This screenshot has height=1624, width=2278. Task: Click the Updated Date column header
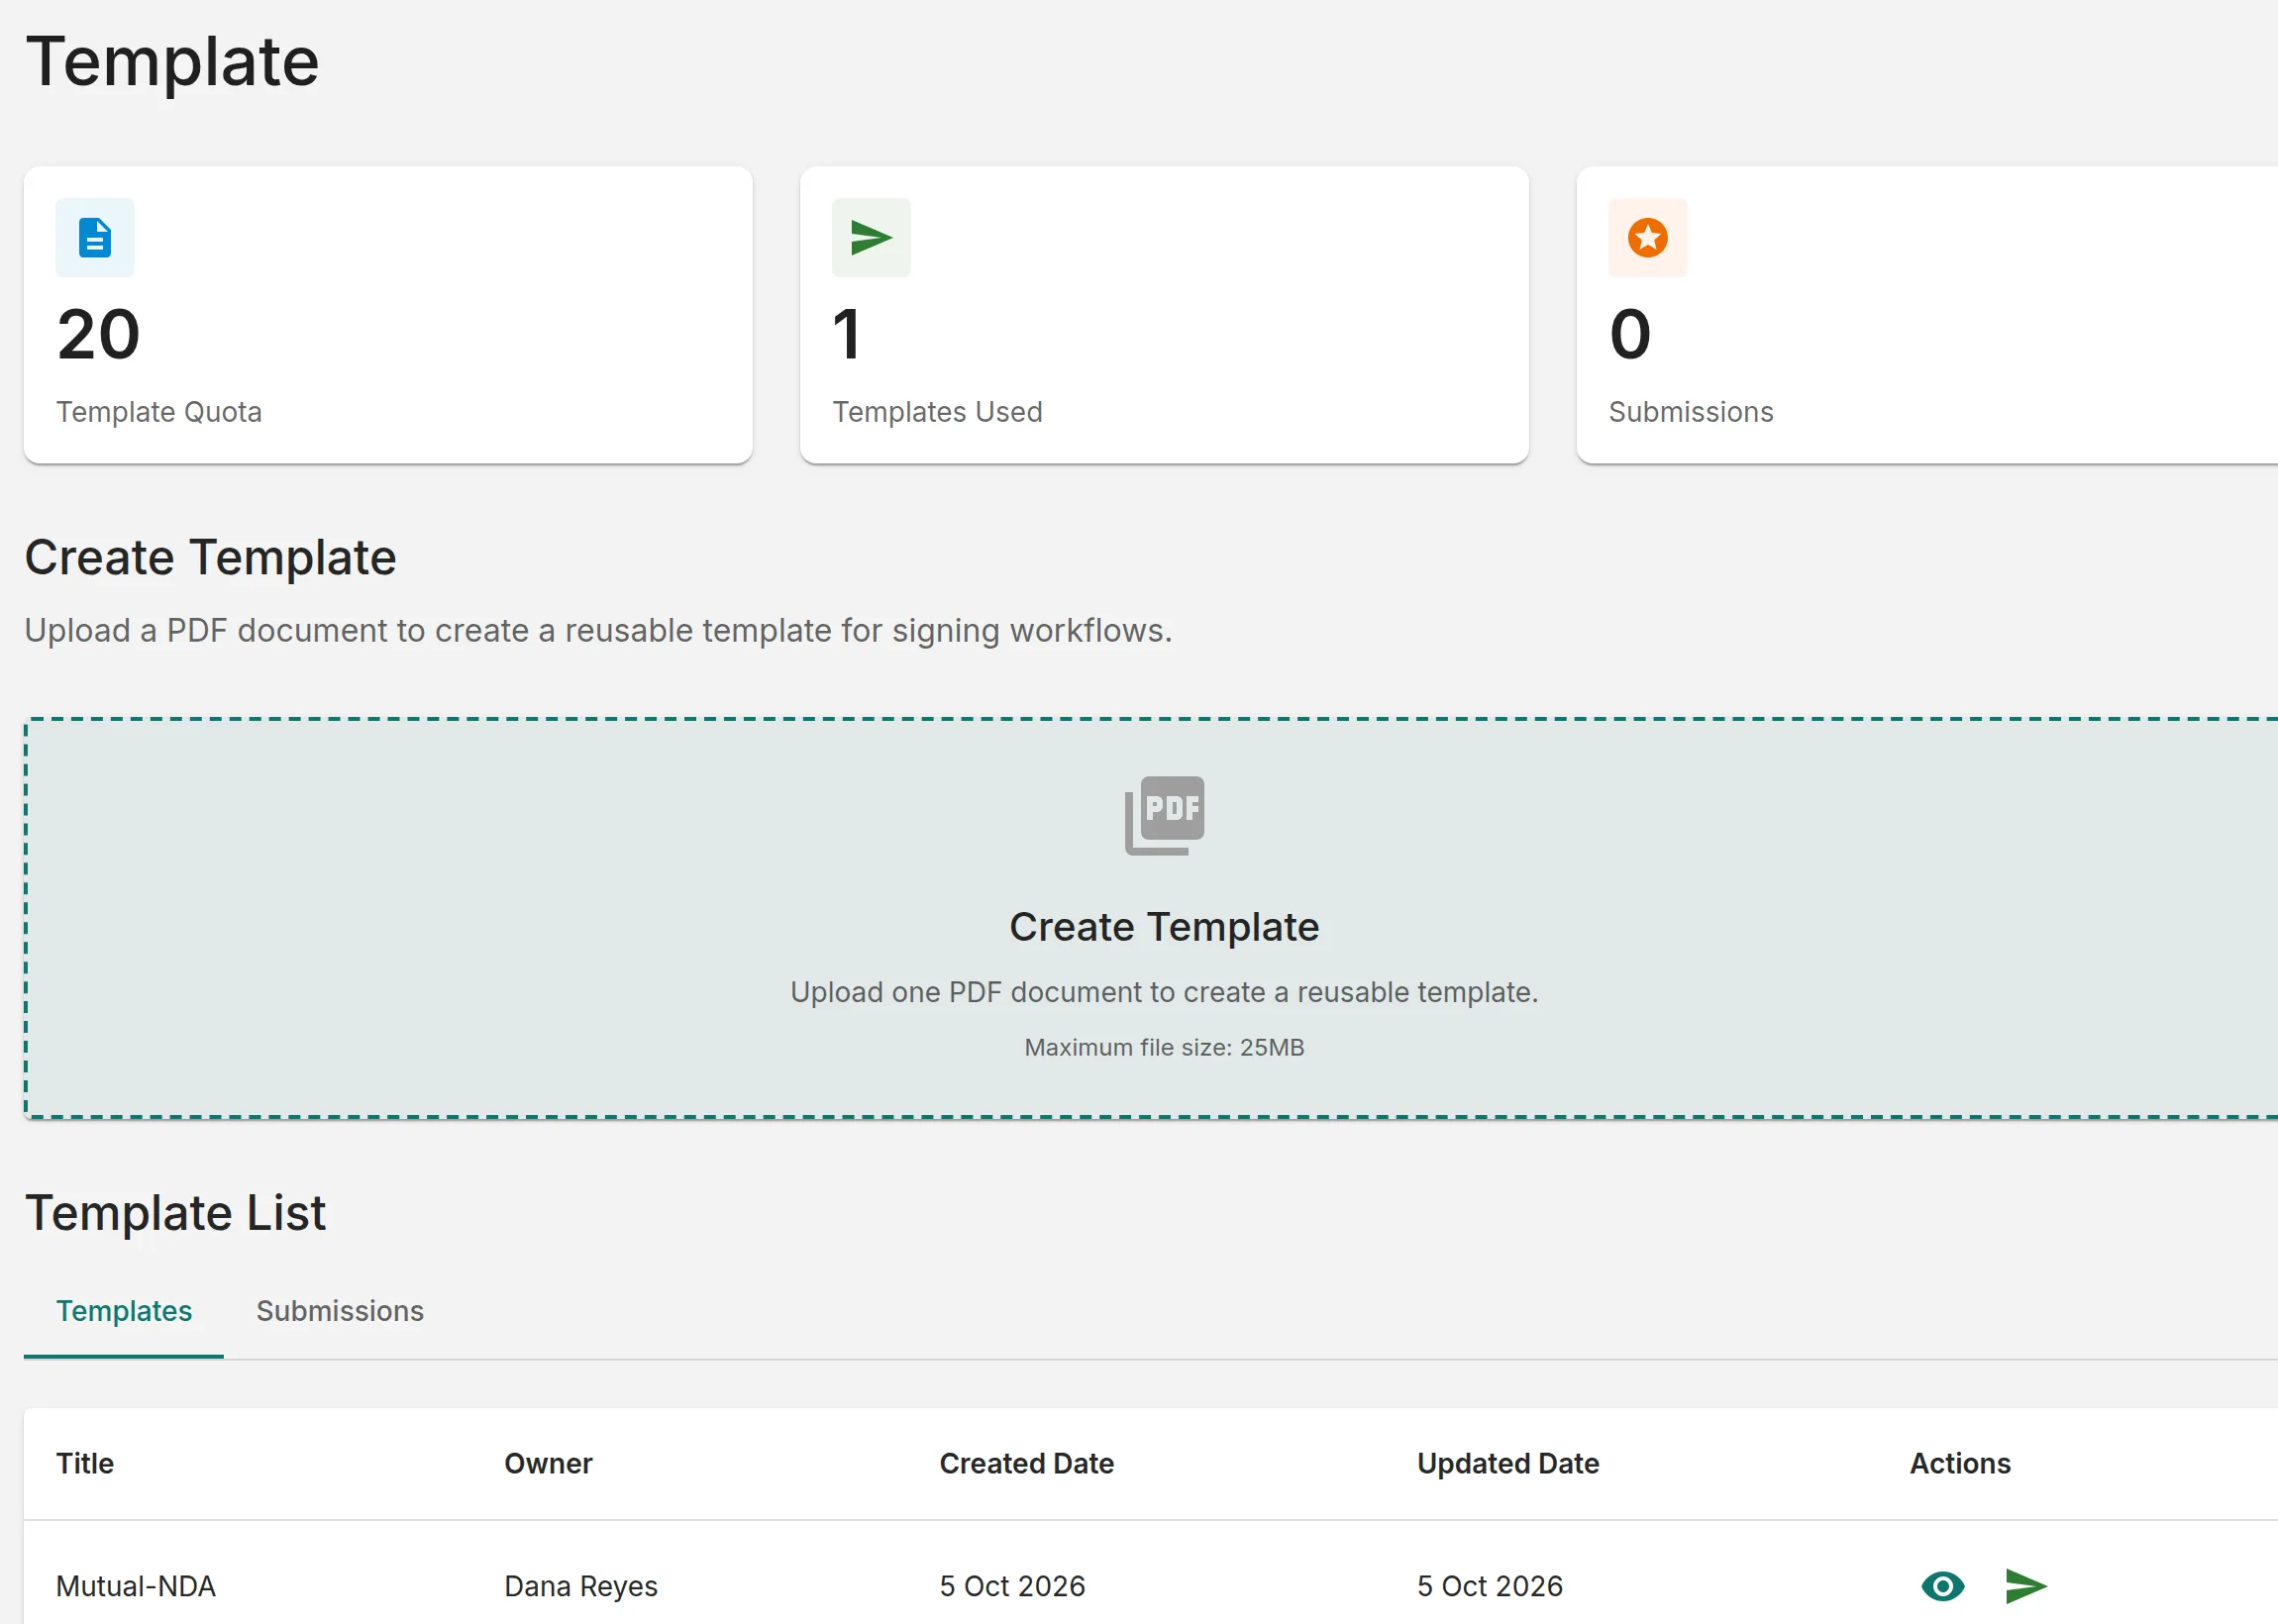click(x=1507, y=1463)
